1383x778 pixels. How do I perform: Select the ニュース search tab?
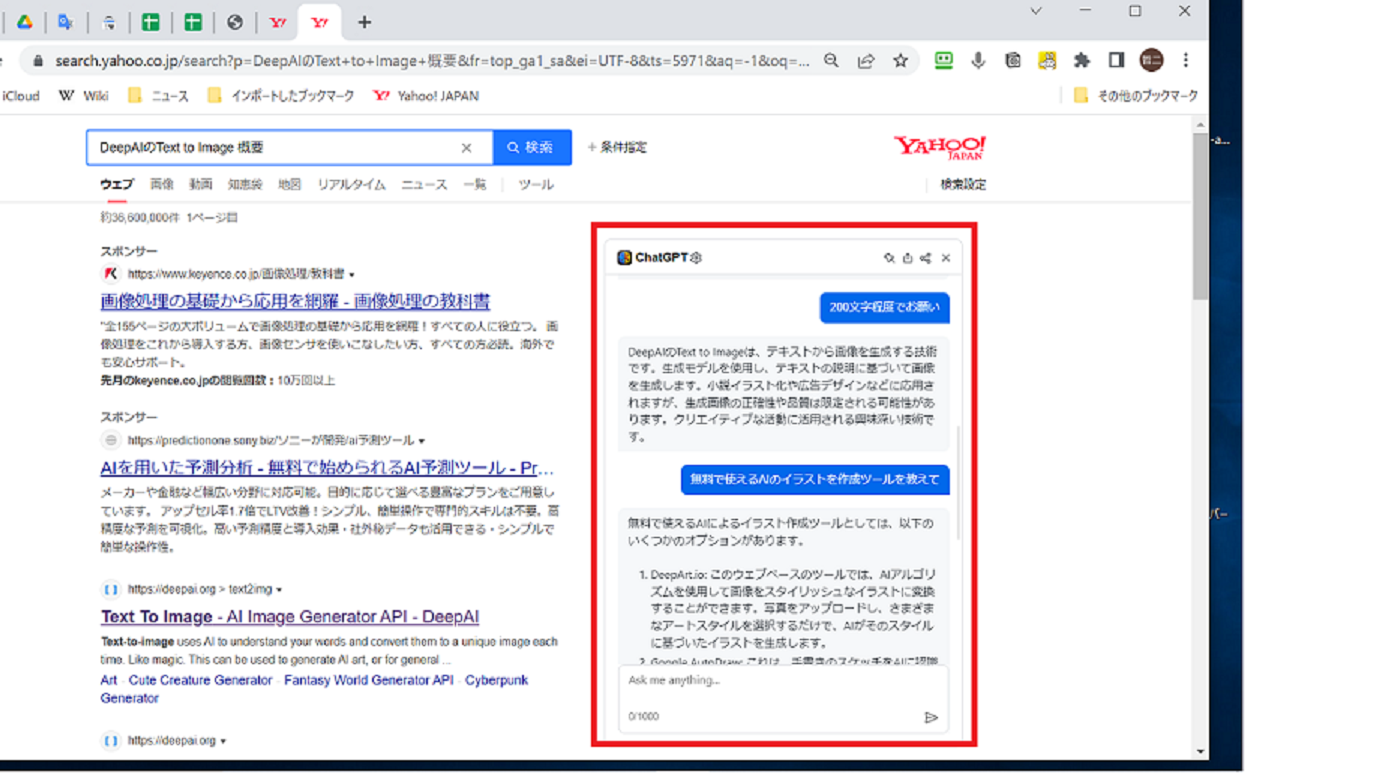coord(424,185)
